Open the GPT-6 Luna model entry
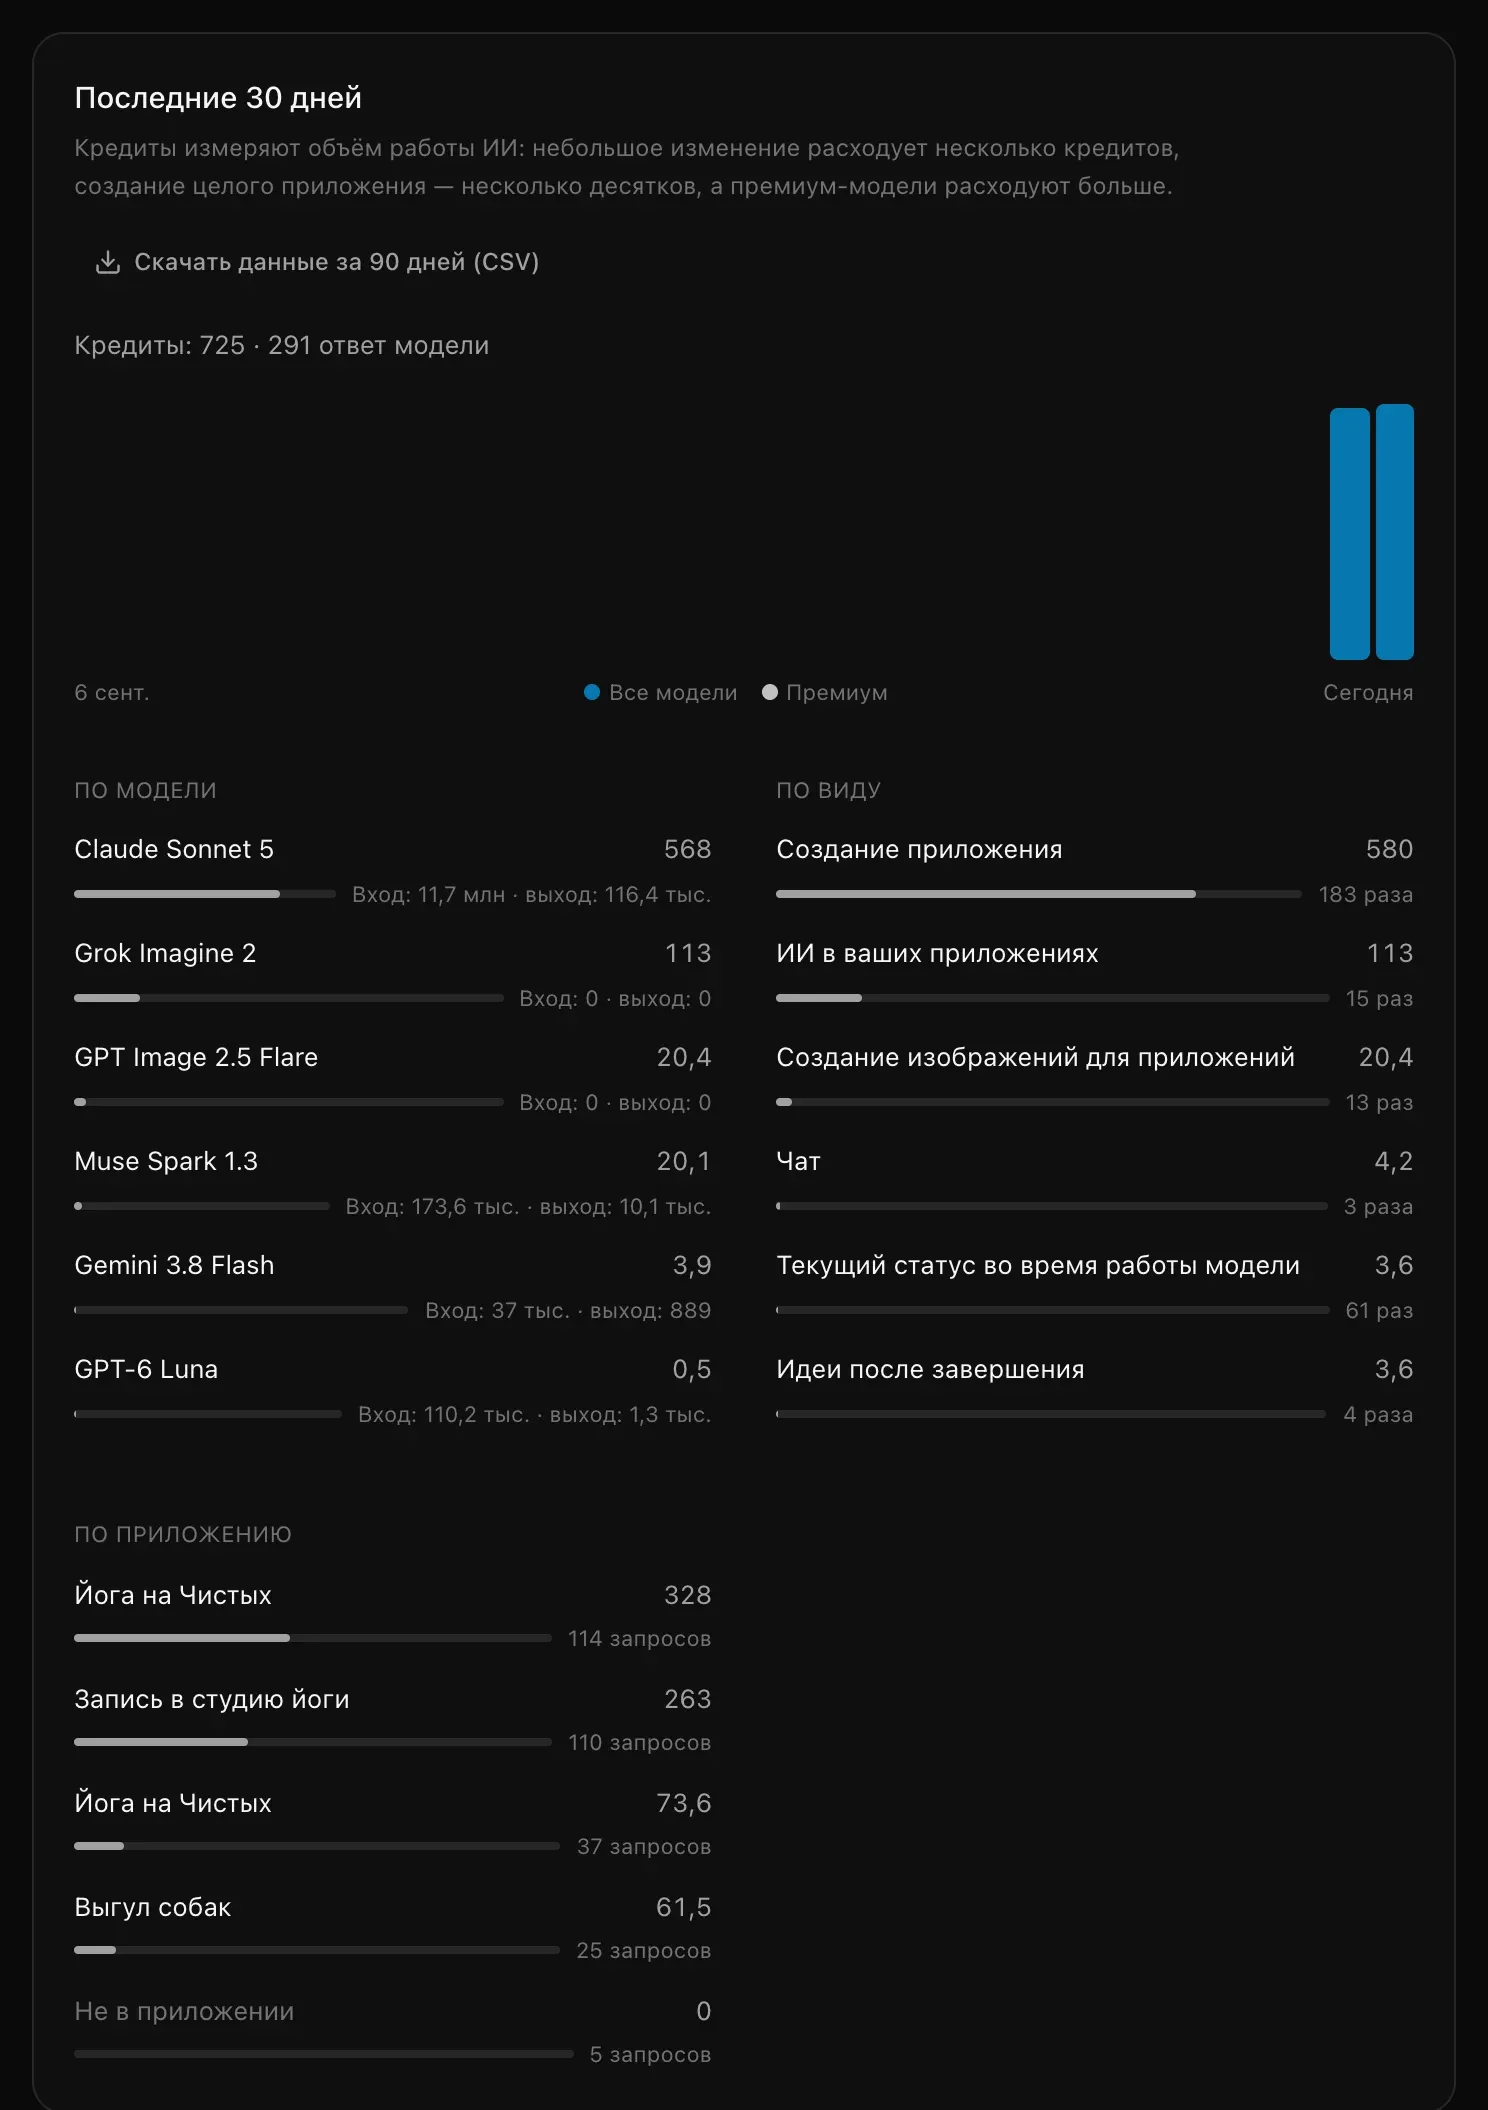 (393, 1390)
